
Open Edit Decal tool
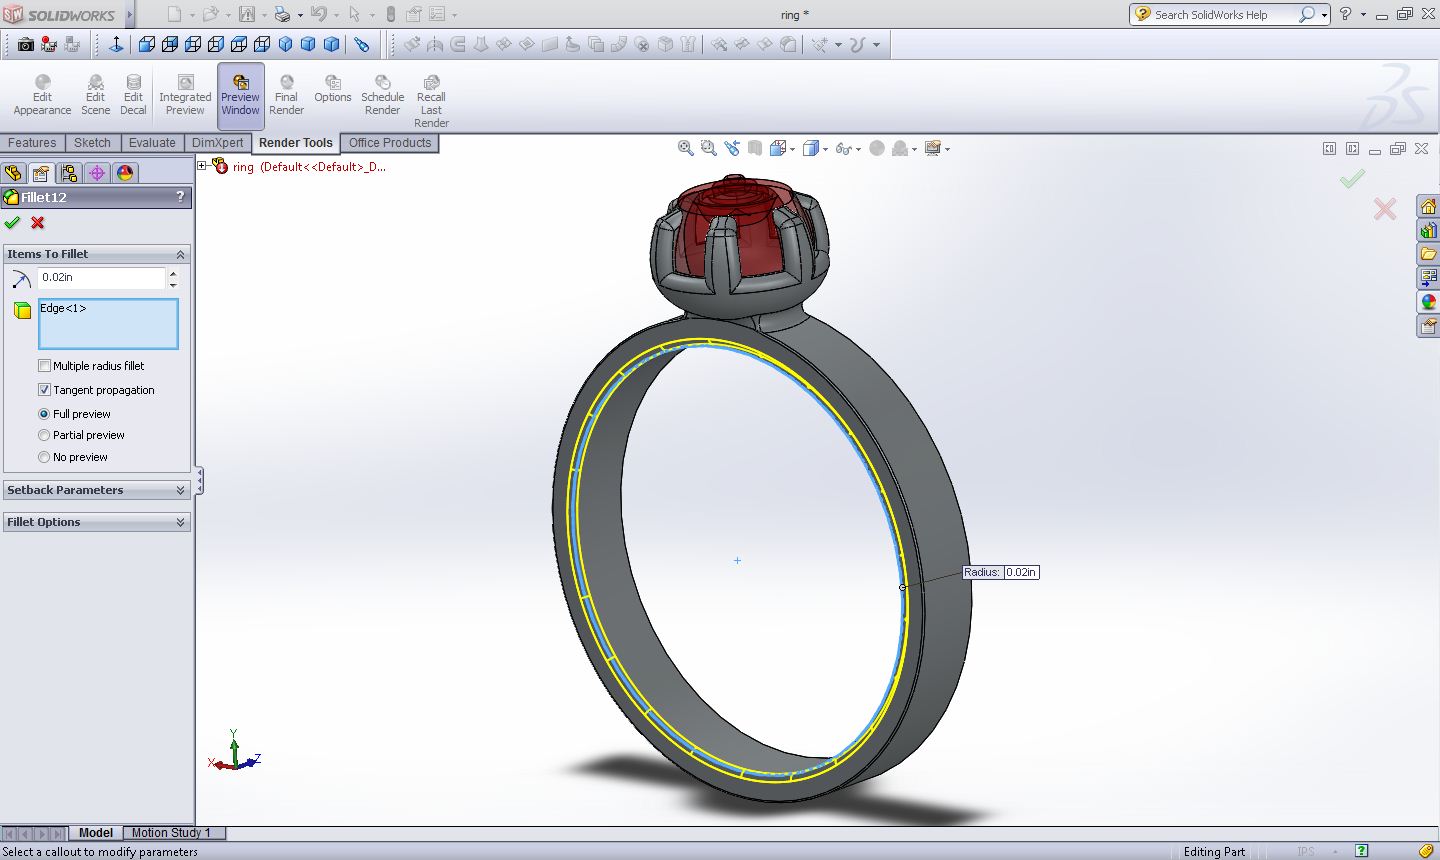[133, 96]
